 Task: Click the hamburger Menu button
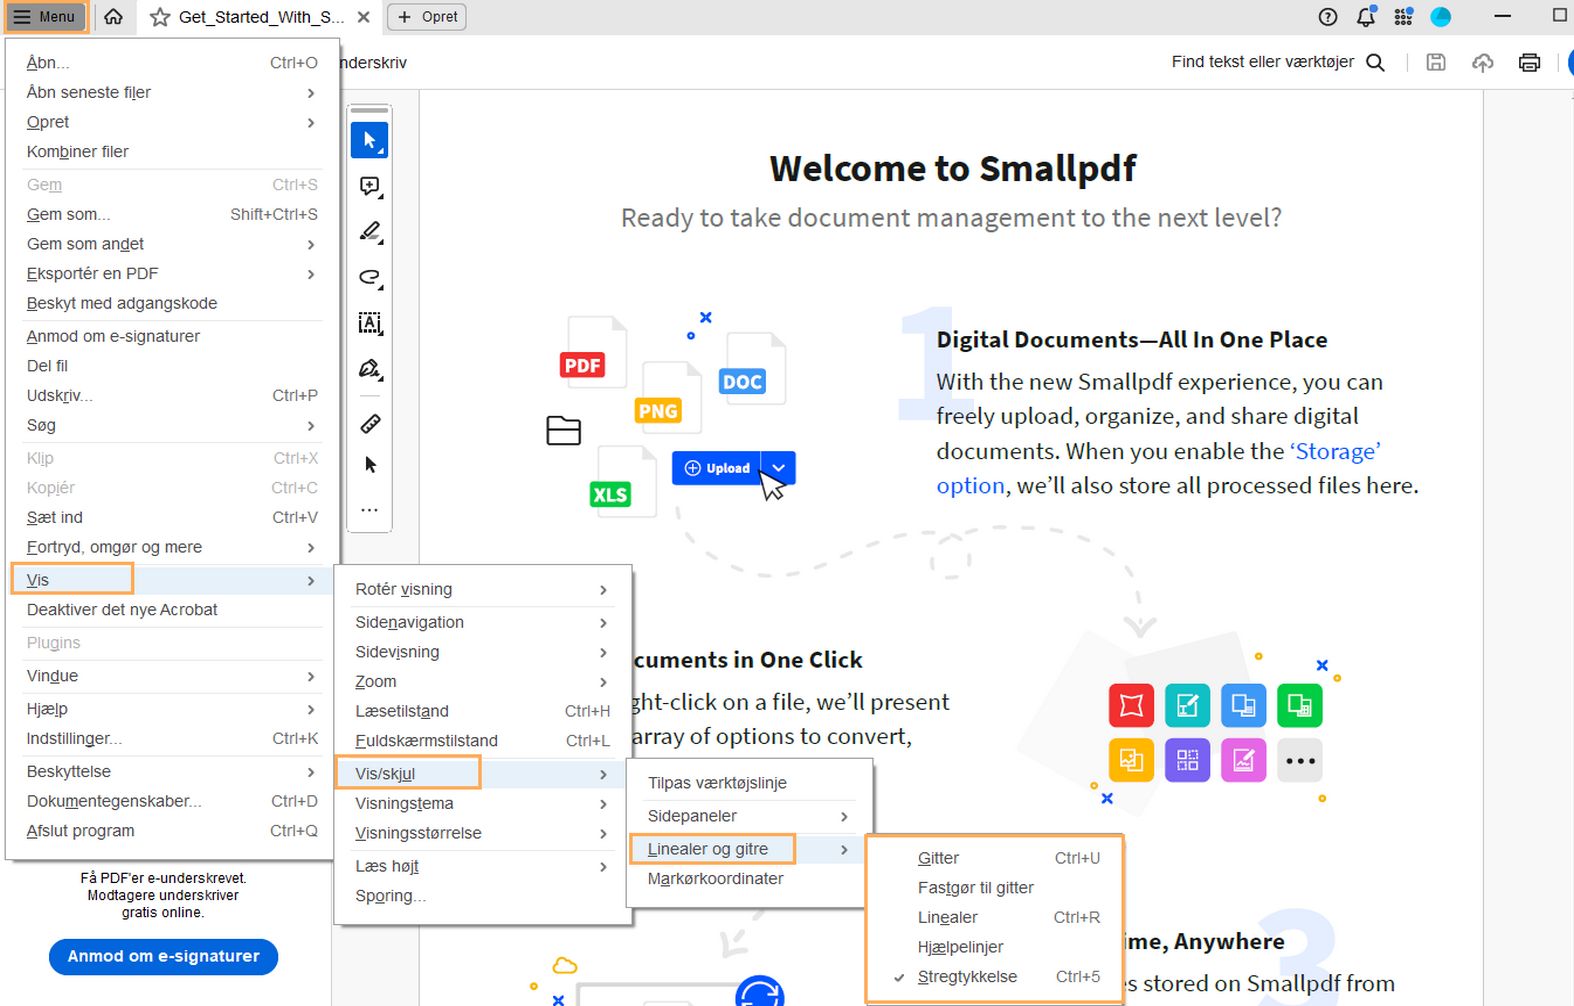(x=45, y=17)
